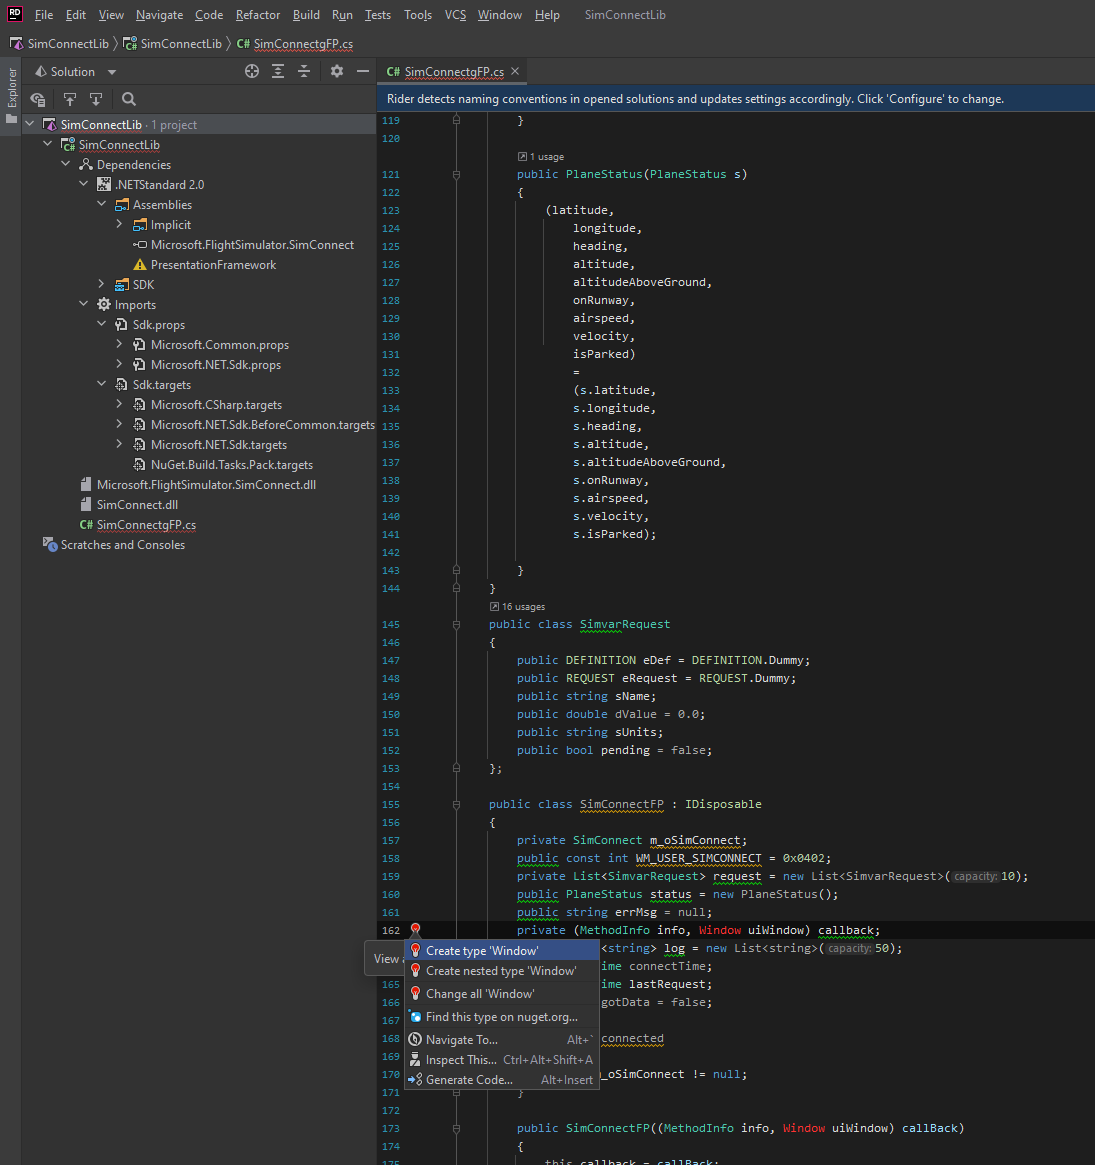1095x1165 pixels.
Task: Click the Expand All icon in Solution panel
Action: click(x=278, y=71)
